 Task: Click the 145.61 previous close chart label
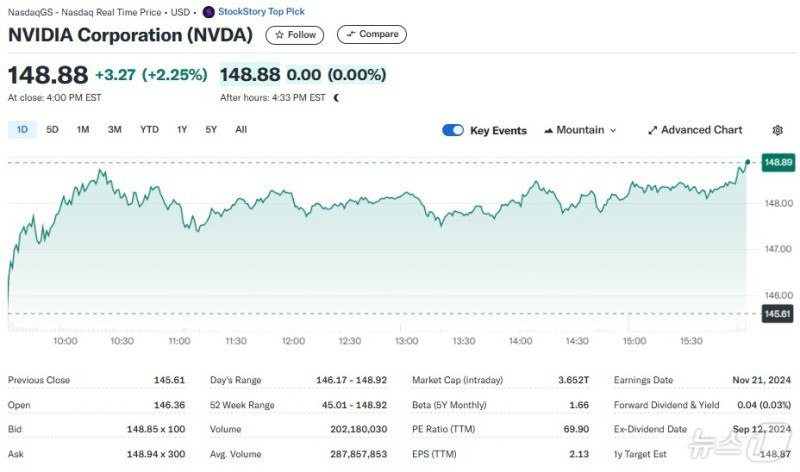(778, 314)
